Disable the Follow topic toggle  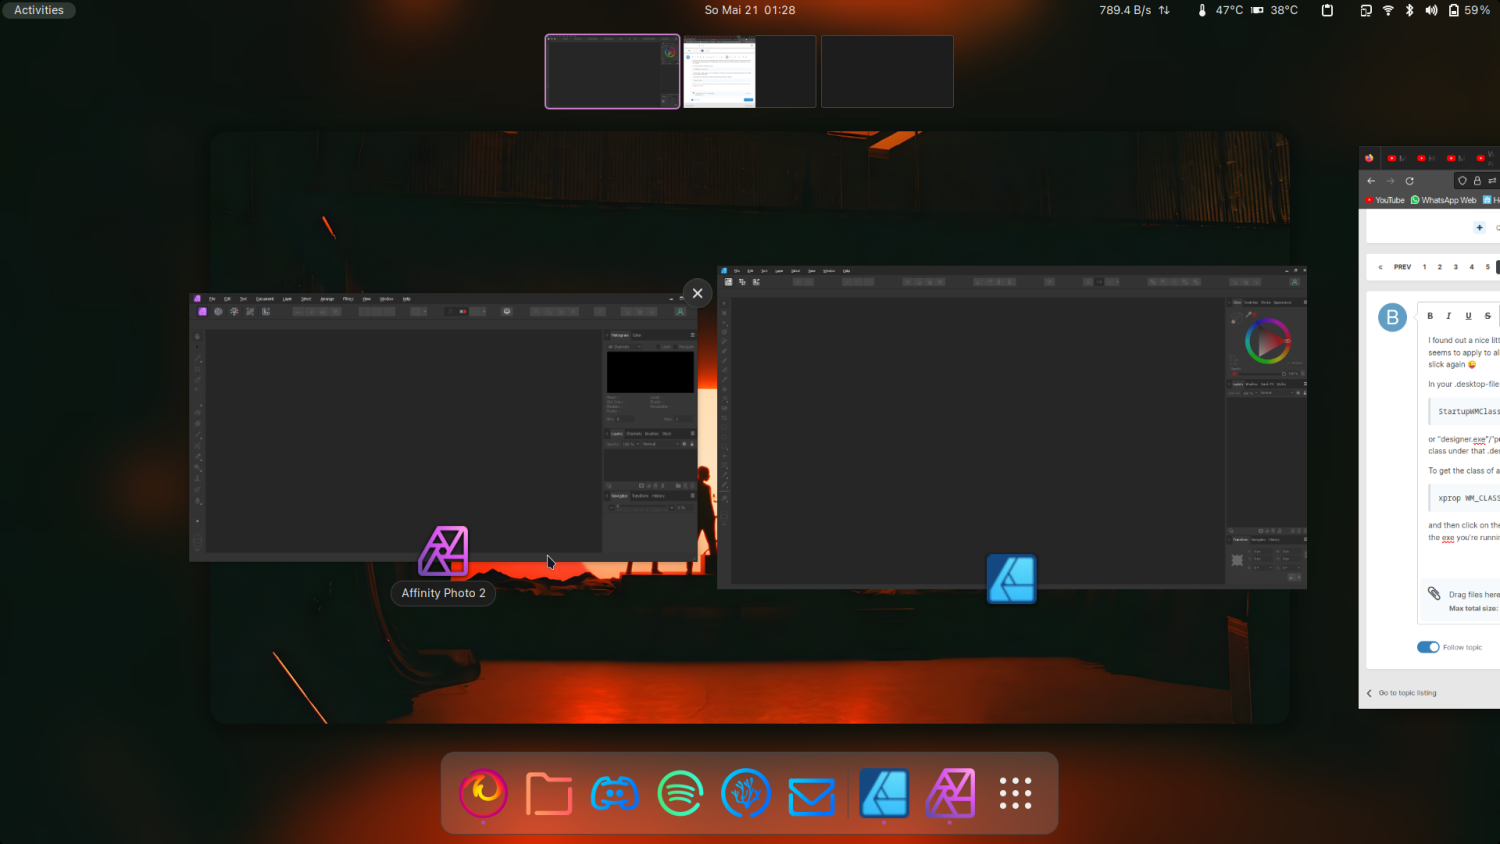1428,647
